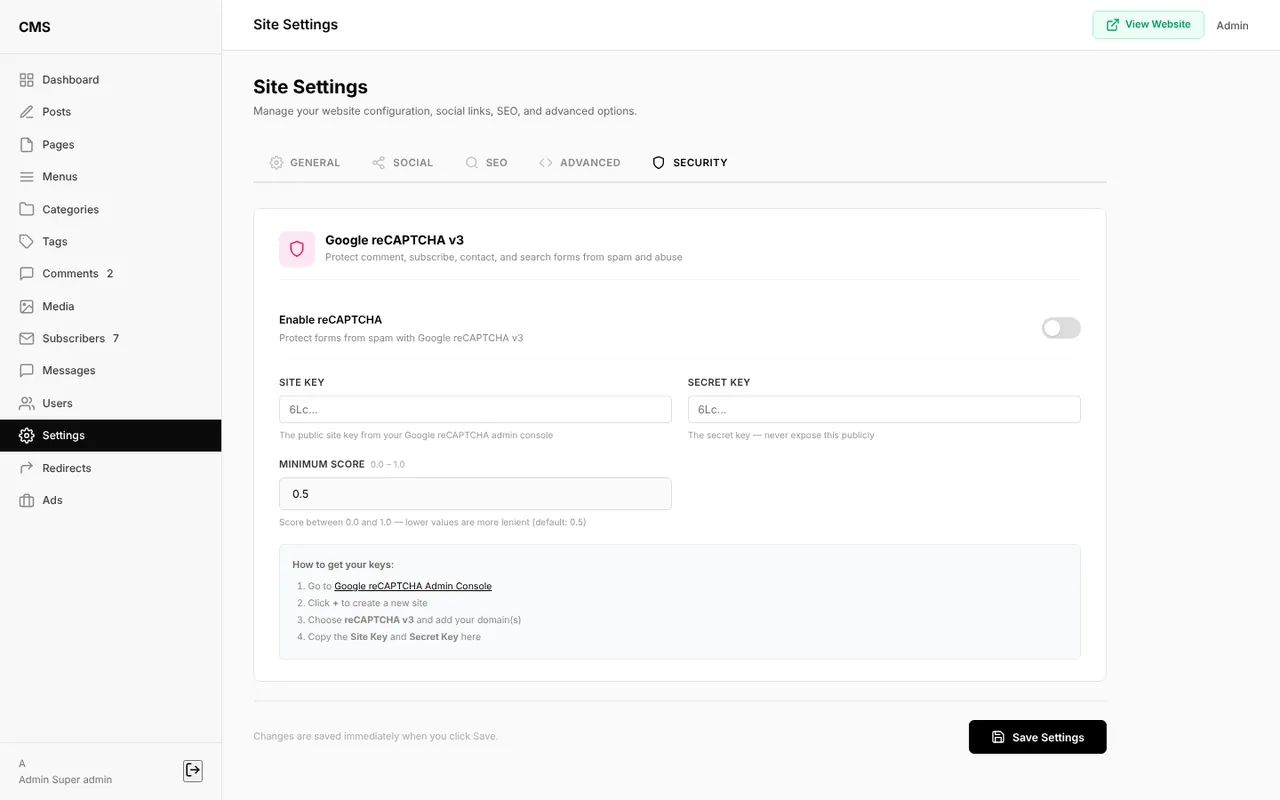Open the Google reCAPTCHA Admin Console link
The image size is (1280, 800).
(413, 586)
